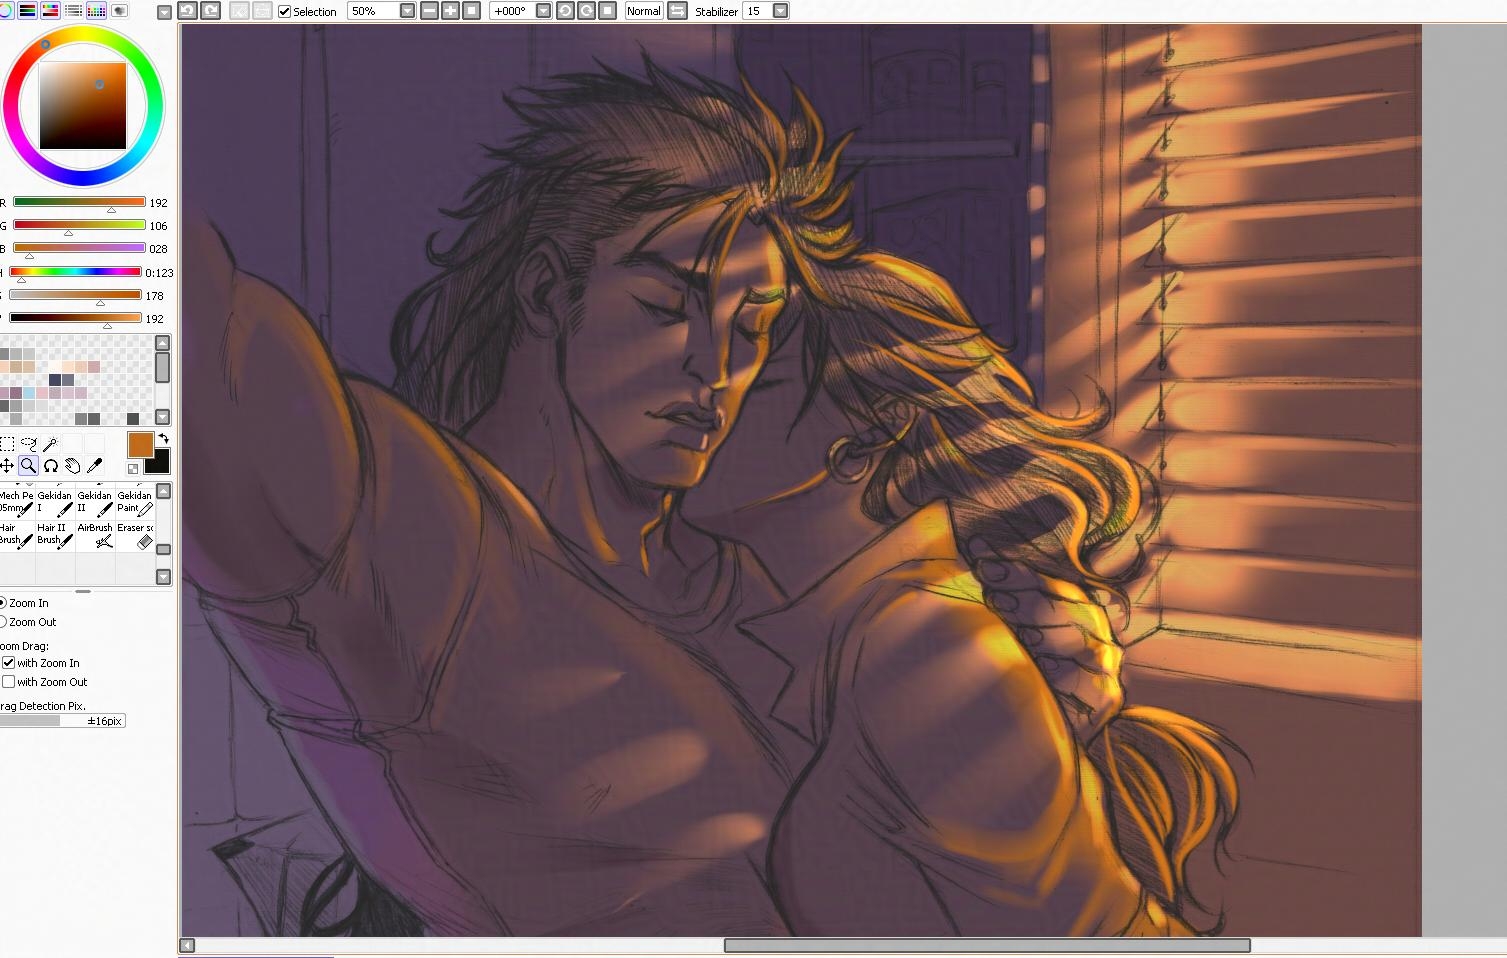Pick the Hand pan tool
This screenshot has width=1507, height=958.
(x=73, y=466)
